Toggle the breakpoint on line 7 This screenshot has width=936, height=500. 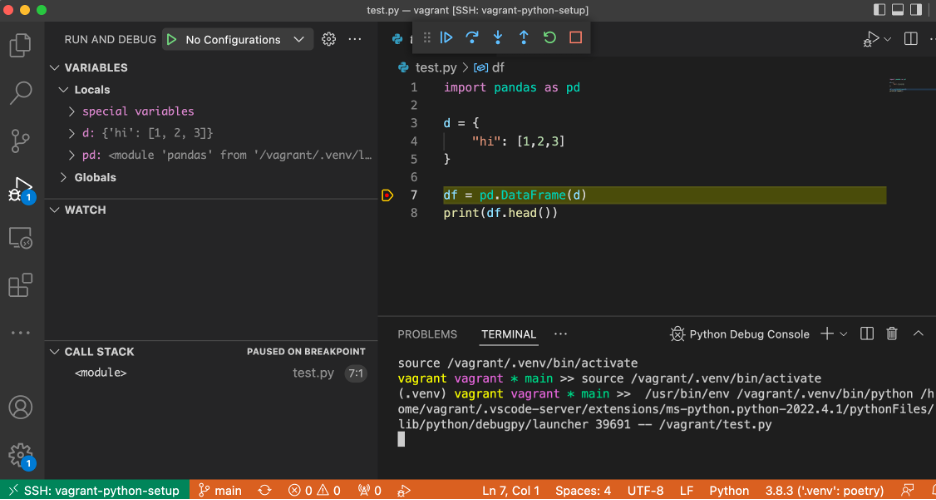(388, 195)
